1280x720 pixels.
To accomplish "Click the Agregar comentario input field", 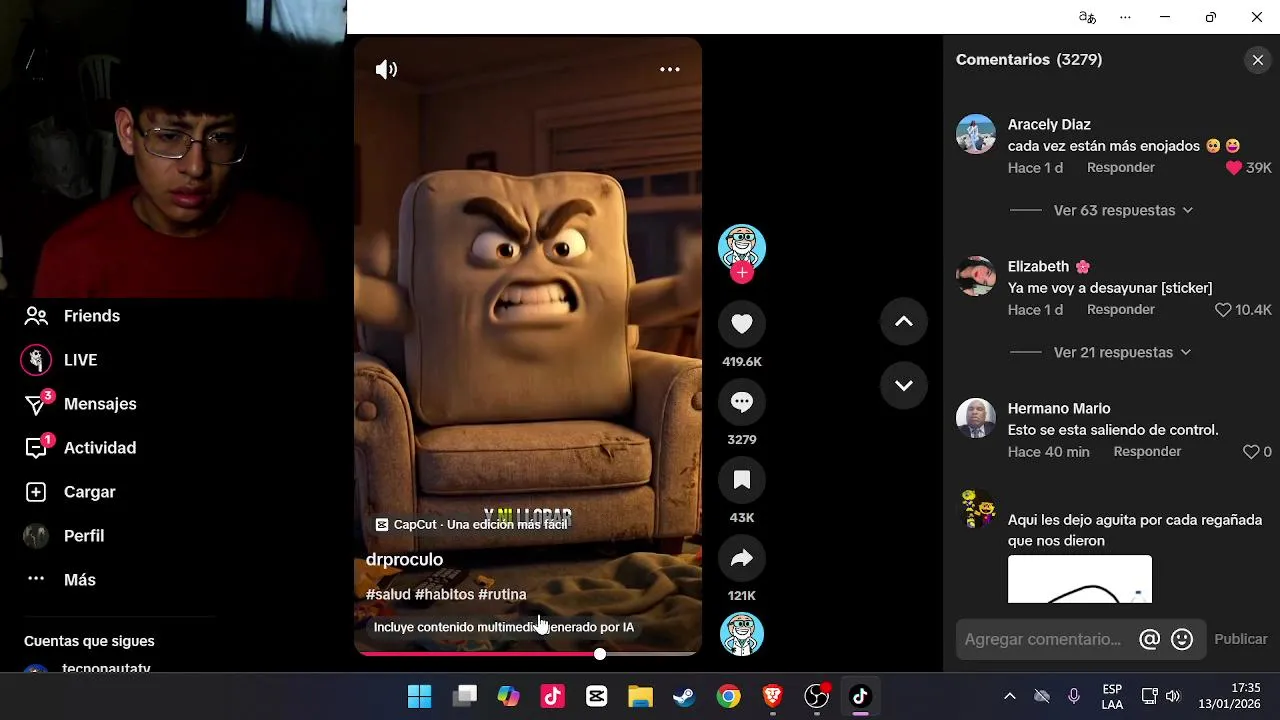I will click(1045, 639).
